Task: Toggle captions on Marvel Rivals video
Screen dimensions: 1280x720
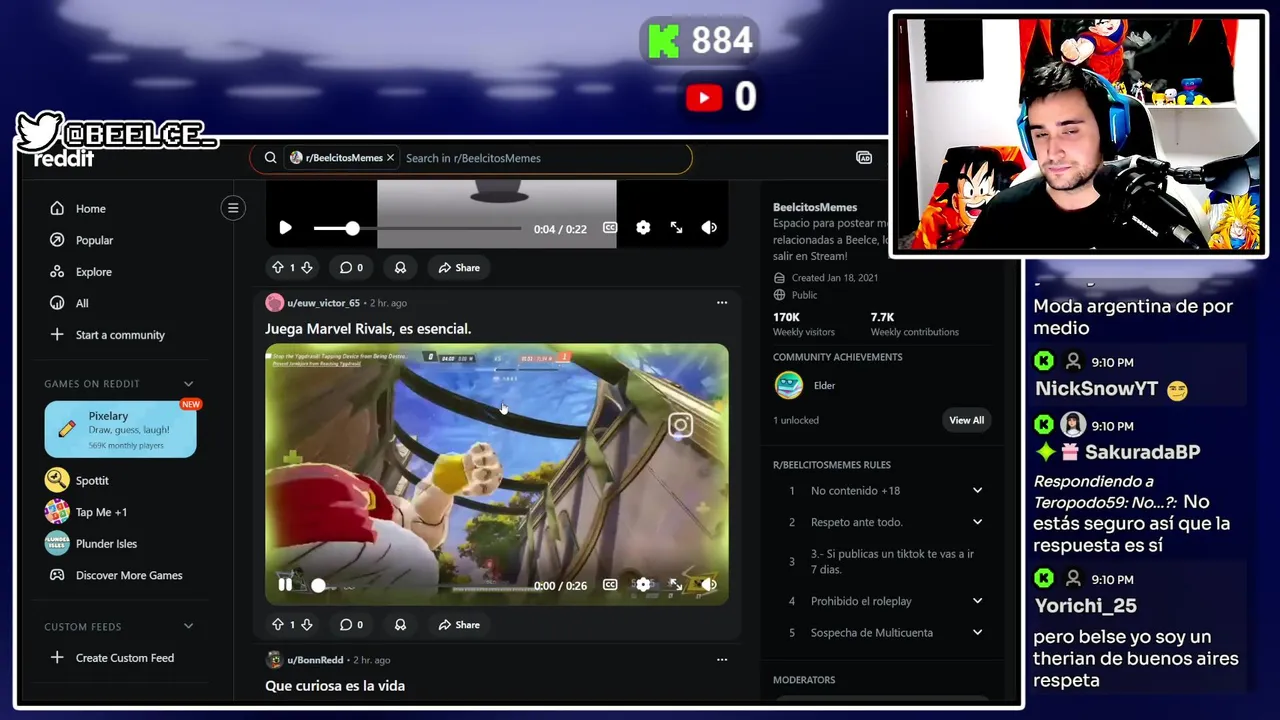Action: 610,585
